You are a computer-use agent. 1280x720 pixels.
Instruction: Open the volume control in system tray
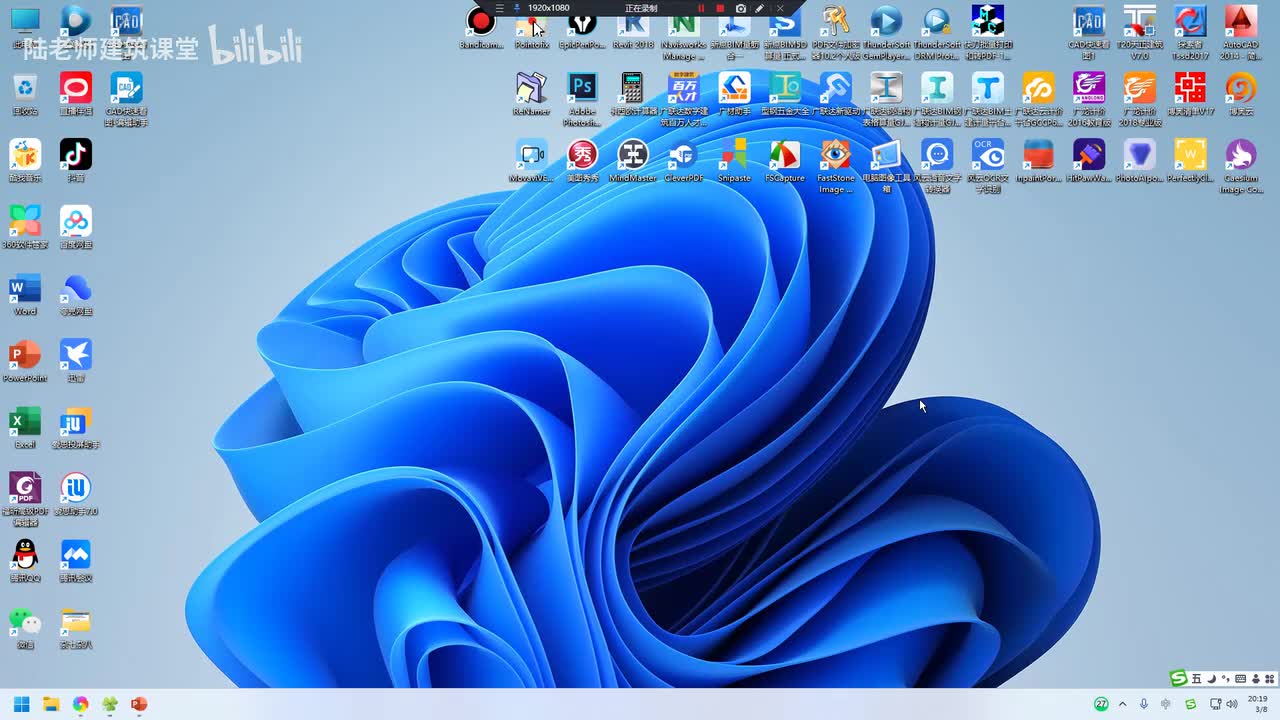coord(1232,704)
